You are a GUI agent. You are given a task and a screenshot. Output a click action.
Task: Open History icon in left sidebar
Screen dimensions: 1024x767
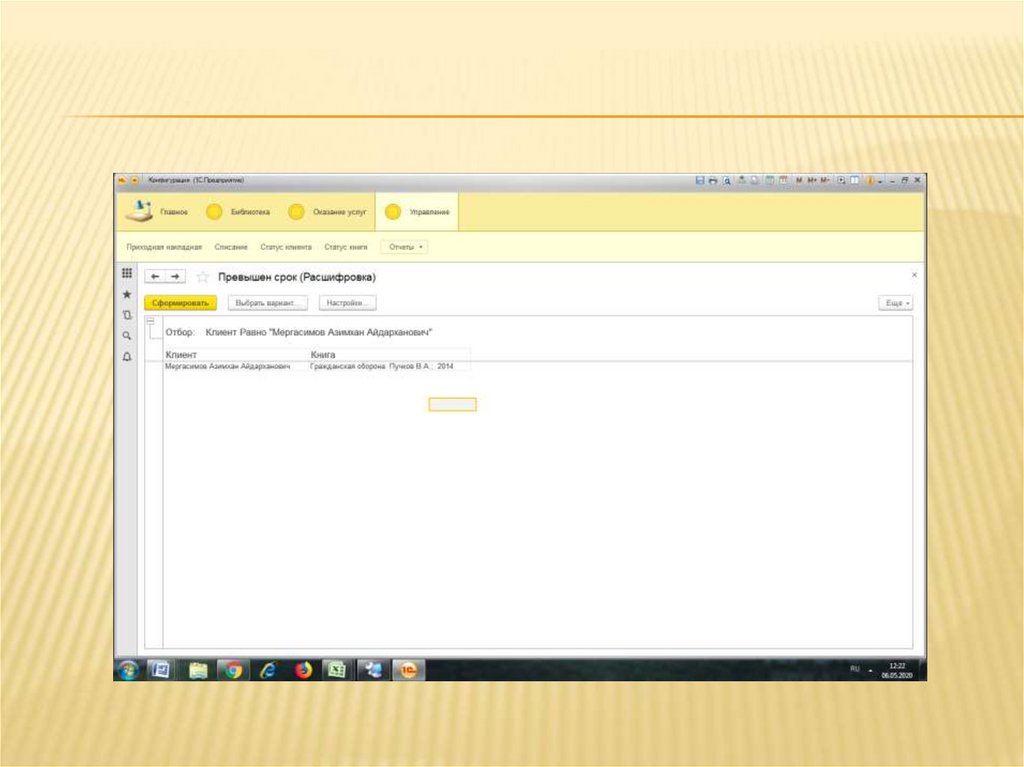127,315
